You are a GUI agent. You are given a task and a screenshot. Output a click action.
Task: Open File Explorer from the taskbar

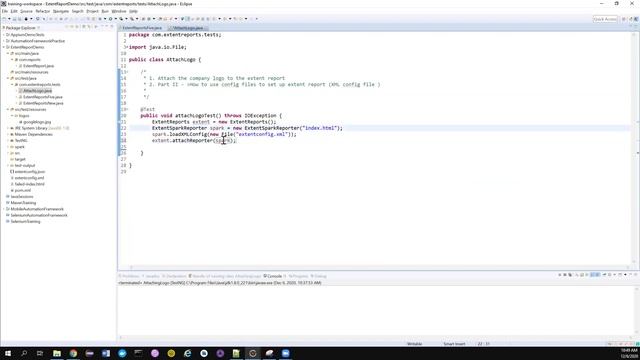pos(57,353)
